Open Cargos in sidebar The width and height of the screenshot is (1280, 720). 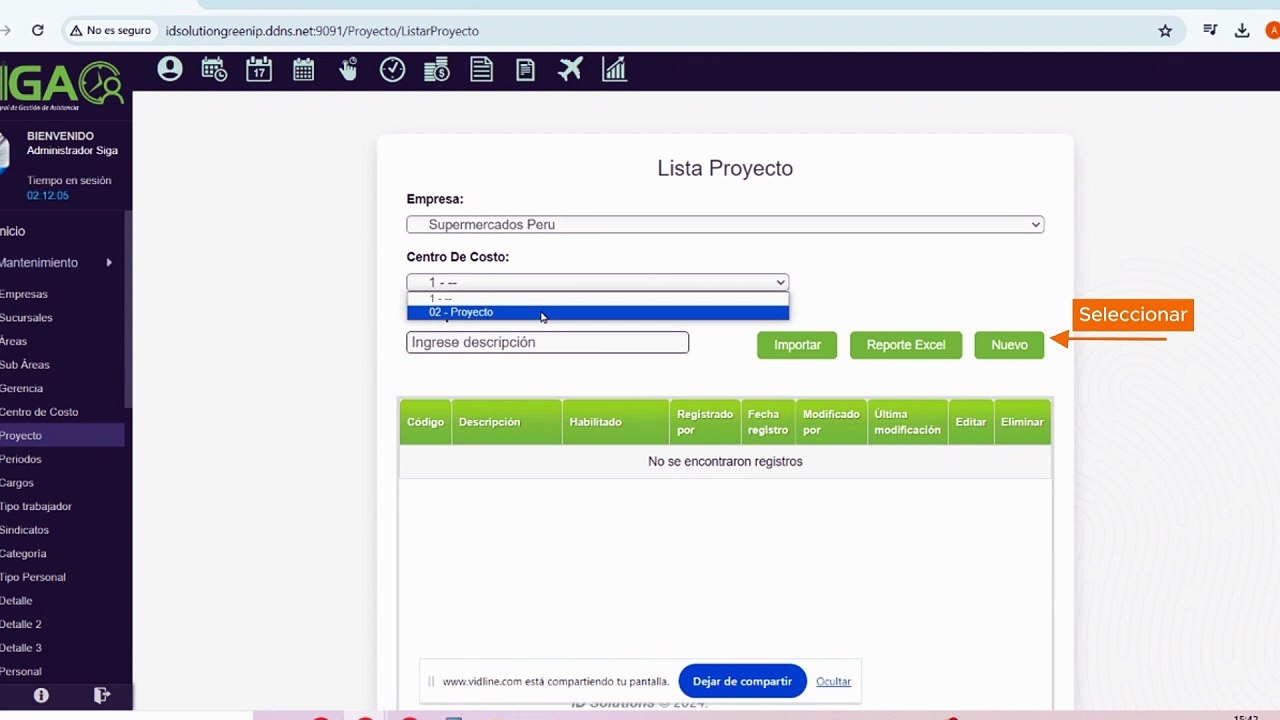[x=17, y=483]
